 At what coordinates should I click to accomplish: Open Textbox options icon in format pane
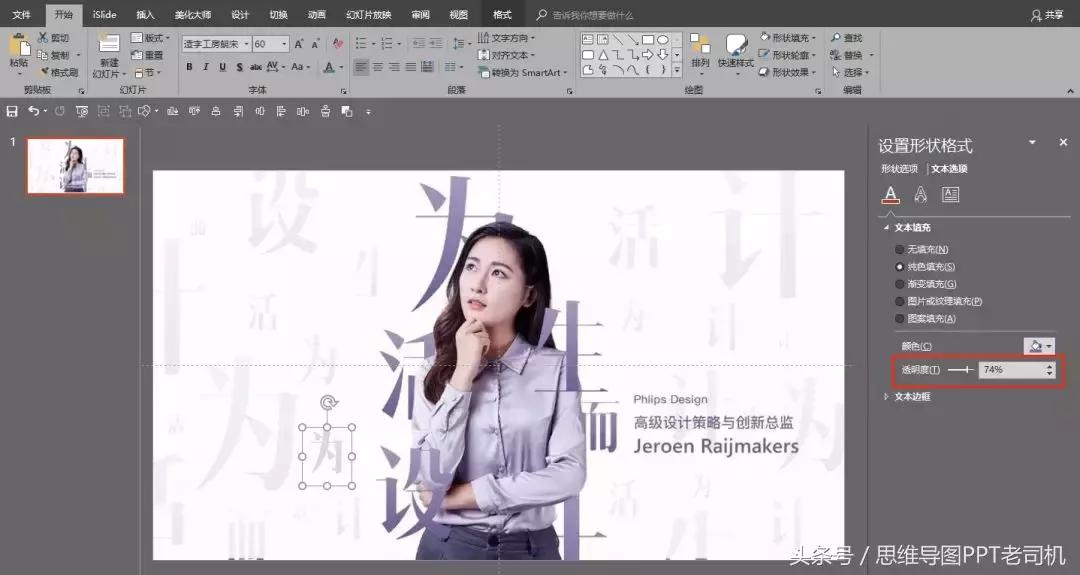pos(951,195)
